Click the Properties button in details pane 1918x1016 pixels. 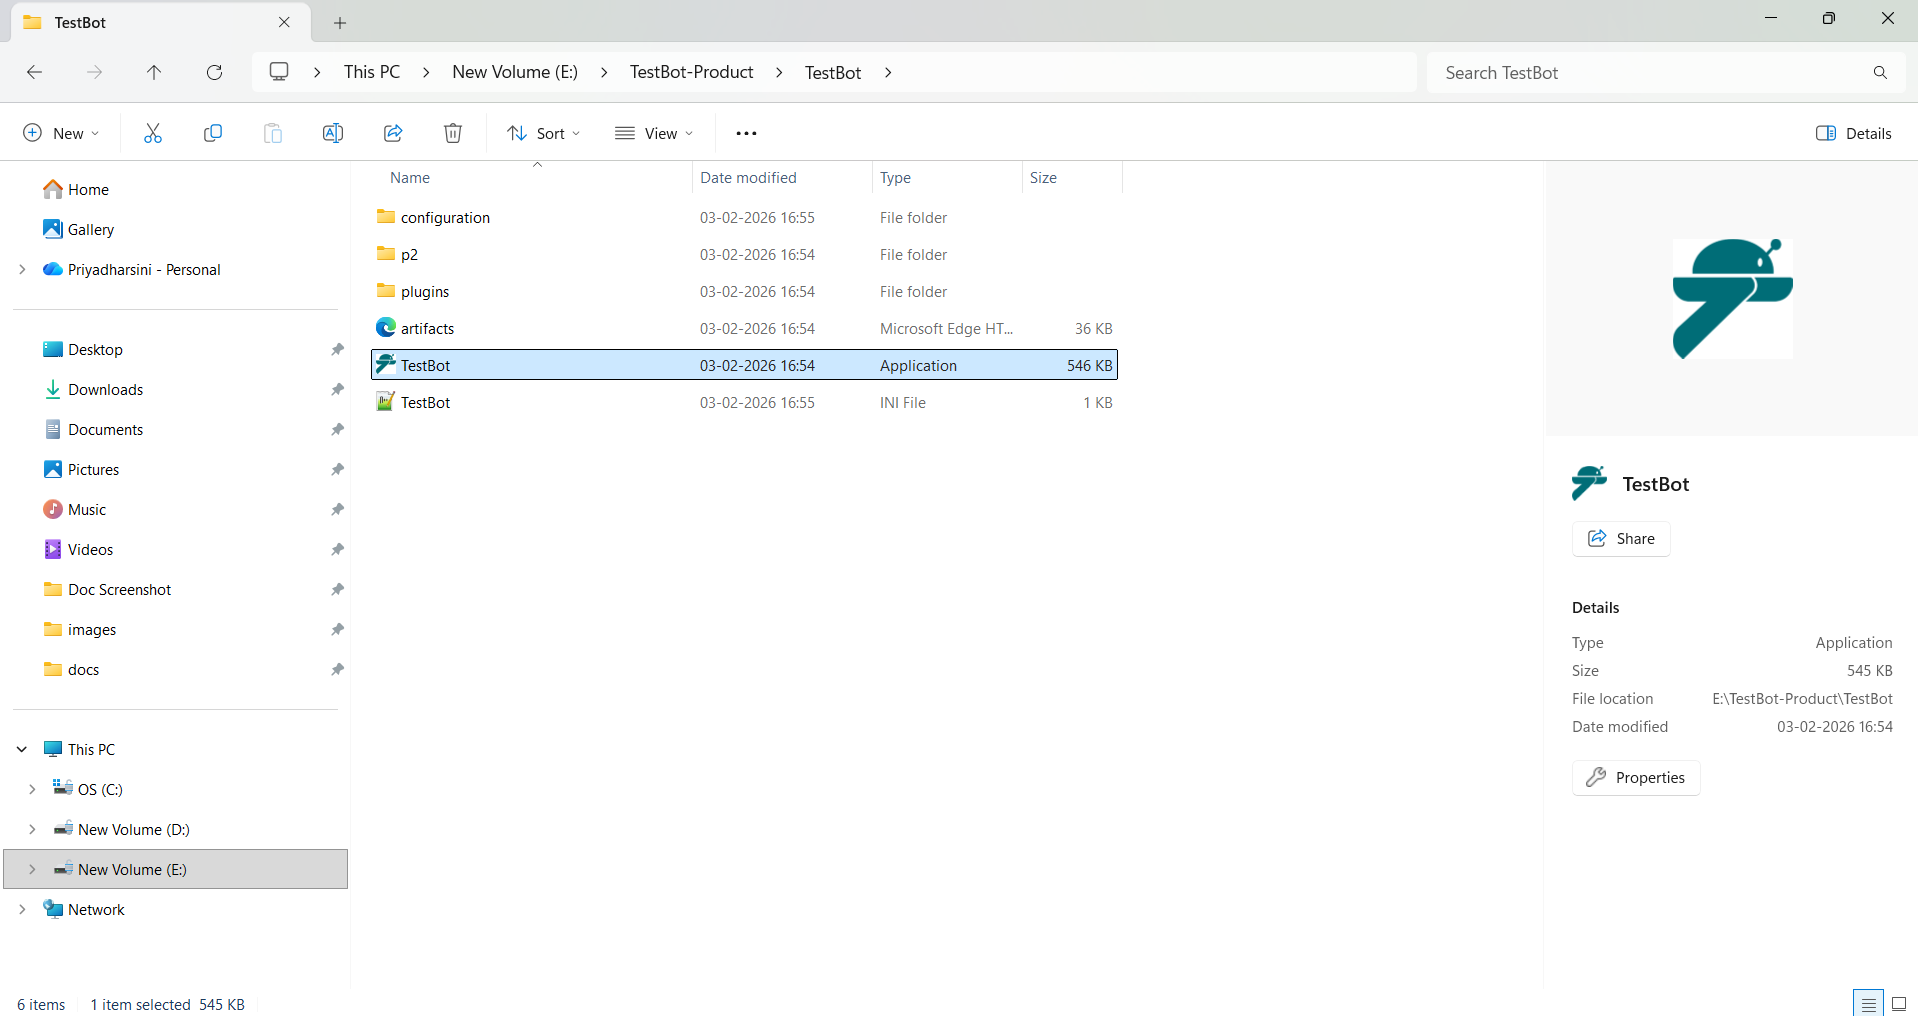pos(1636,777)
